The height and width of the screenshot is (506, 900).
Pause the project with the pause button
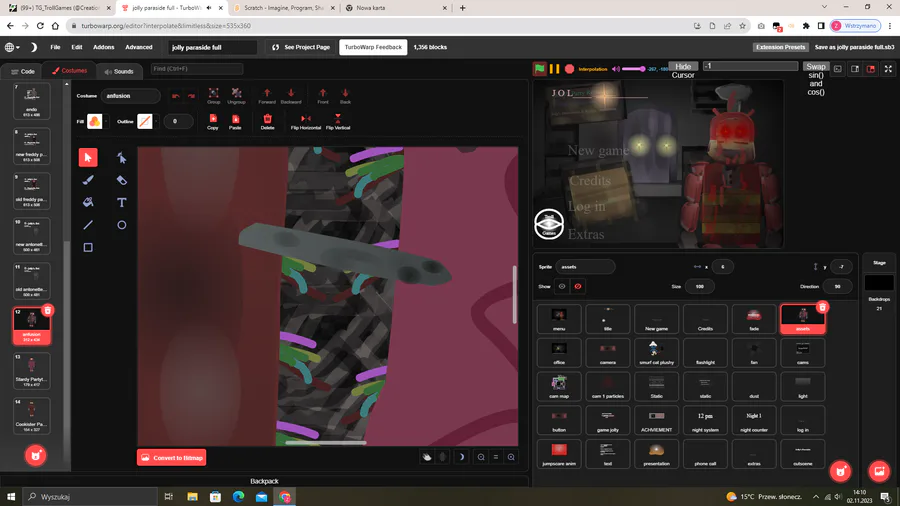[x=554, y=69]
